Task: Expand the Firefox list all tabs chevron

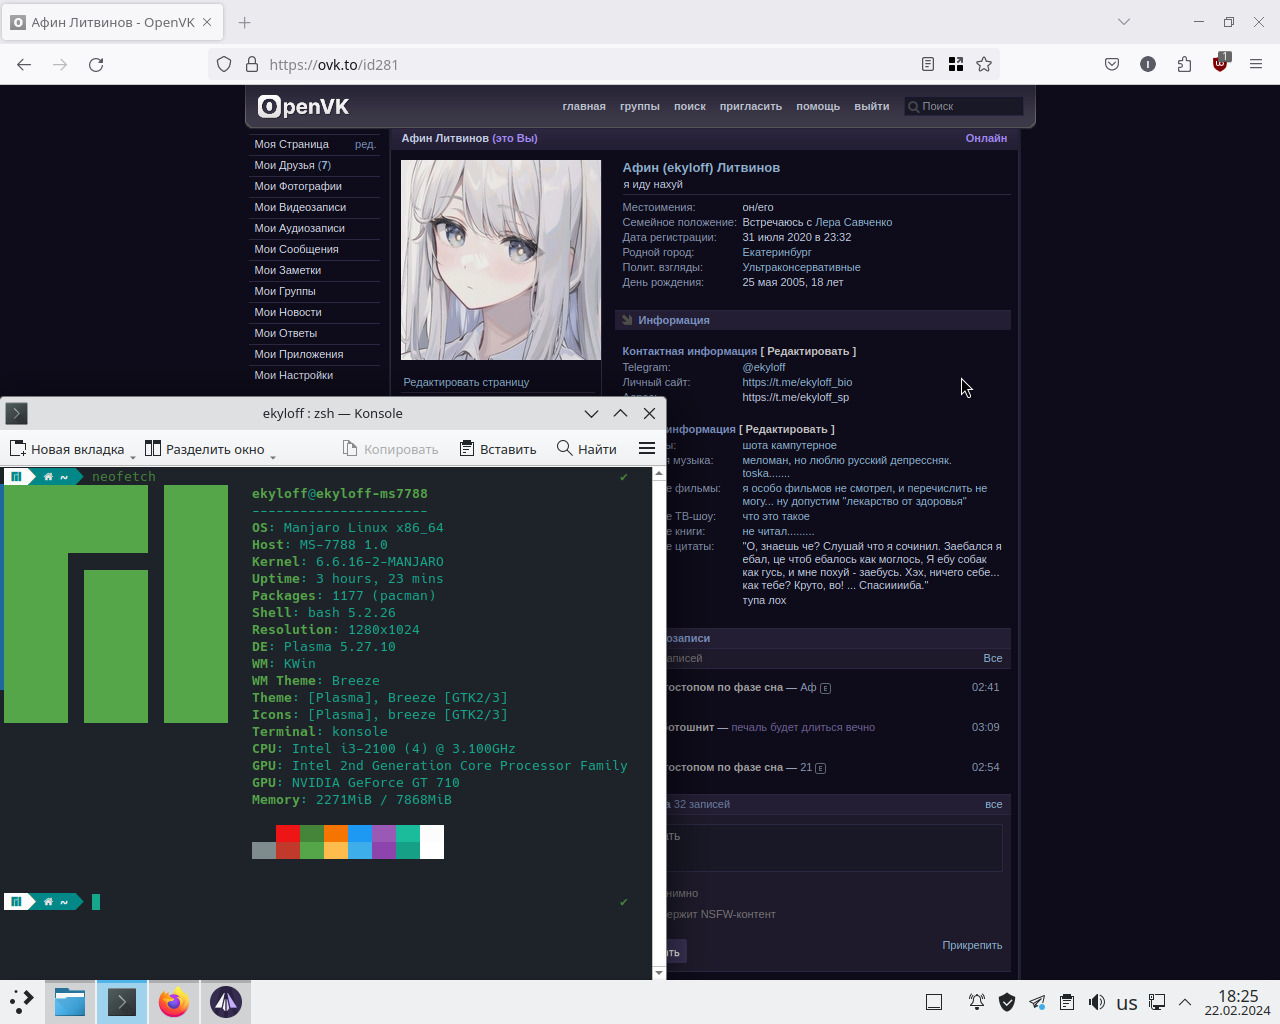Action: coord(1124,22)
